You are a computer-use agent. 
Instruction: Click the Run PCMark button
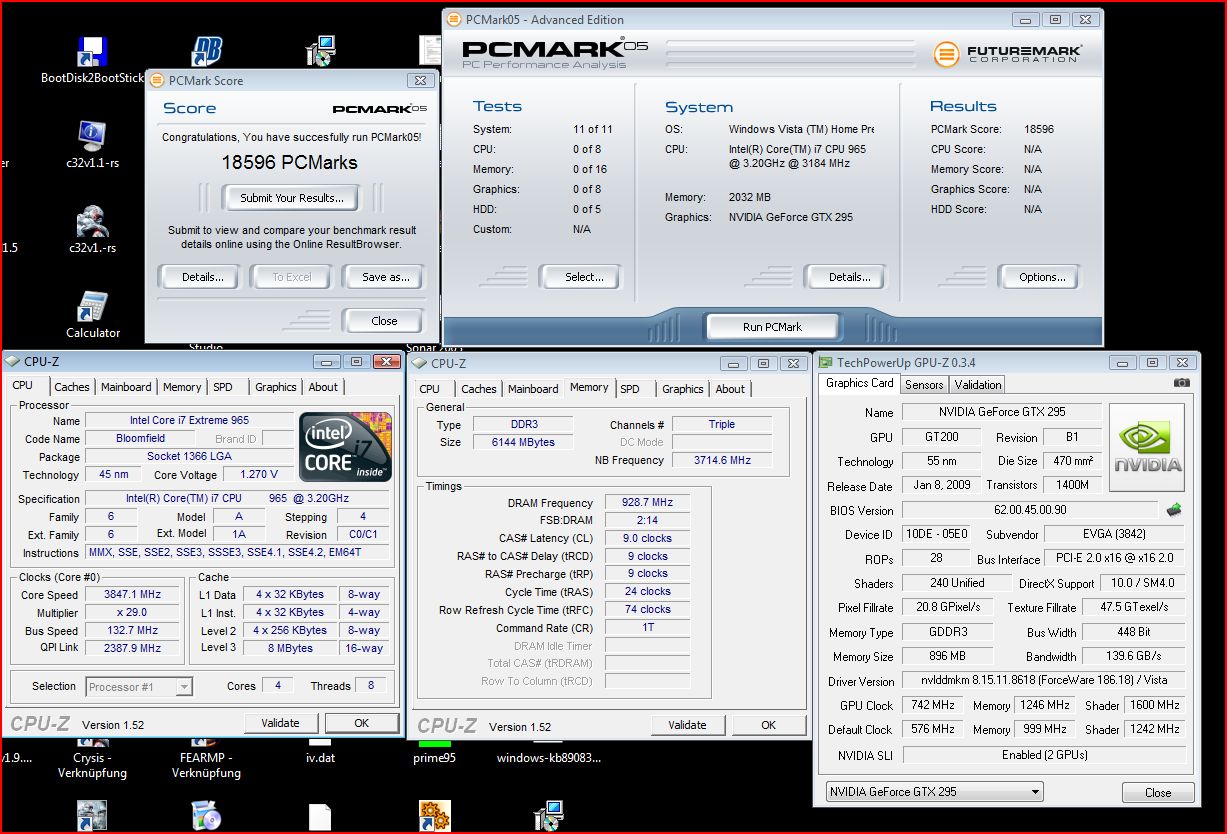pyautogui.click(x=772, y=327)
